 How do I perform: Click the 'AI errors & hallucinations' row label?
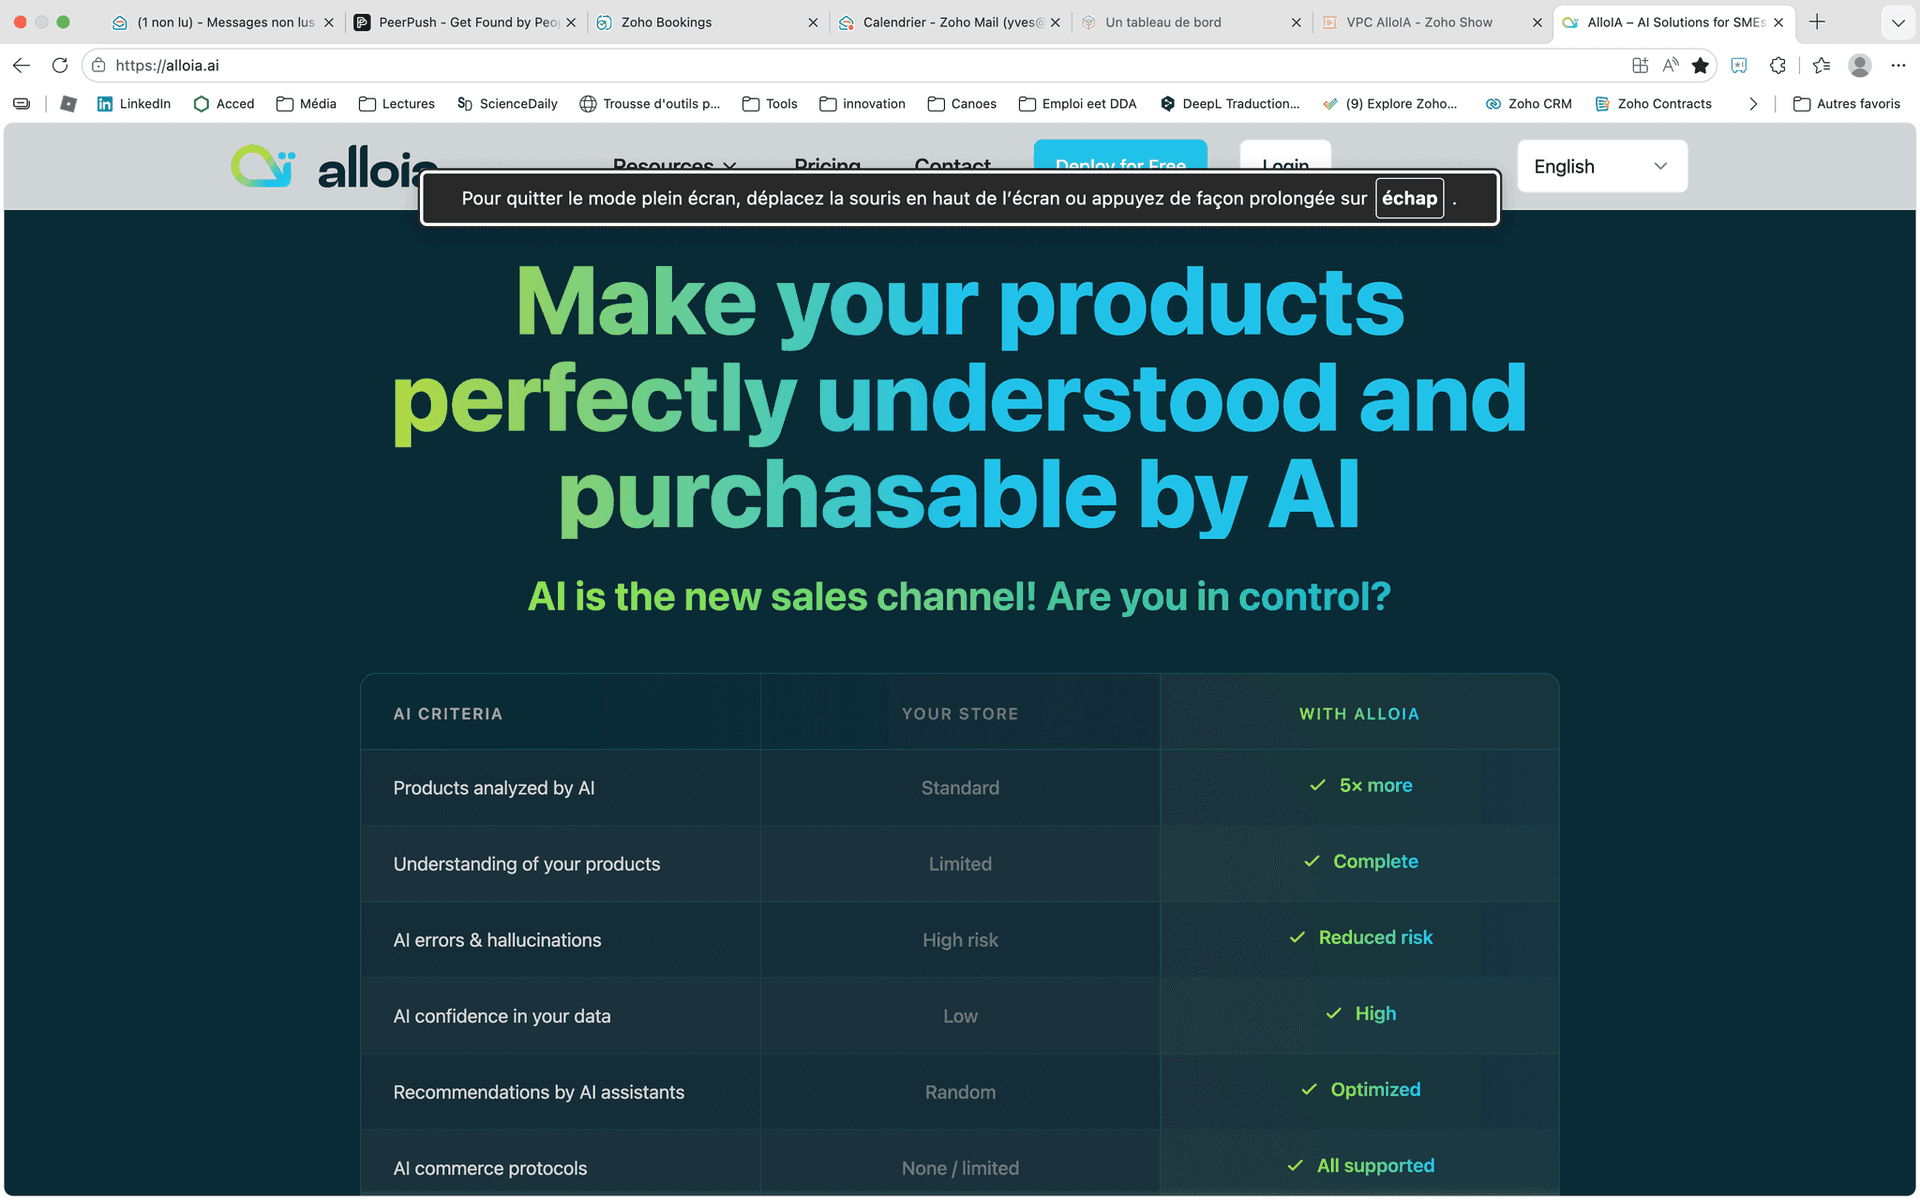(497, 940)
